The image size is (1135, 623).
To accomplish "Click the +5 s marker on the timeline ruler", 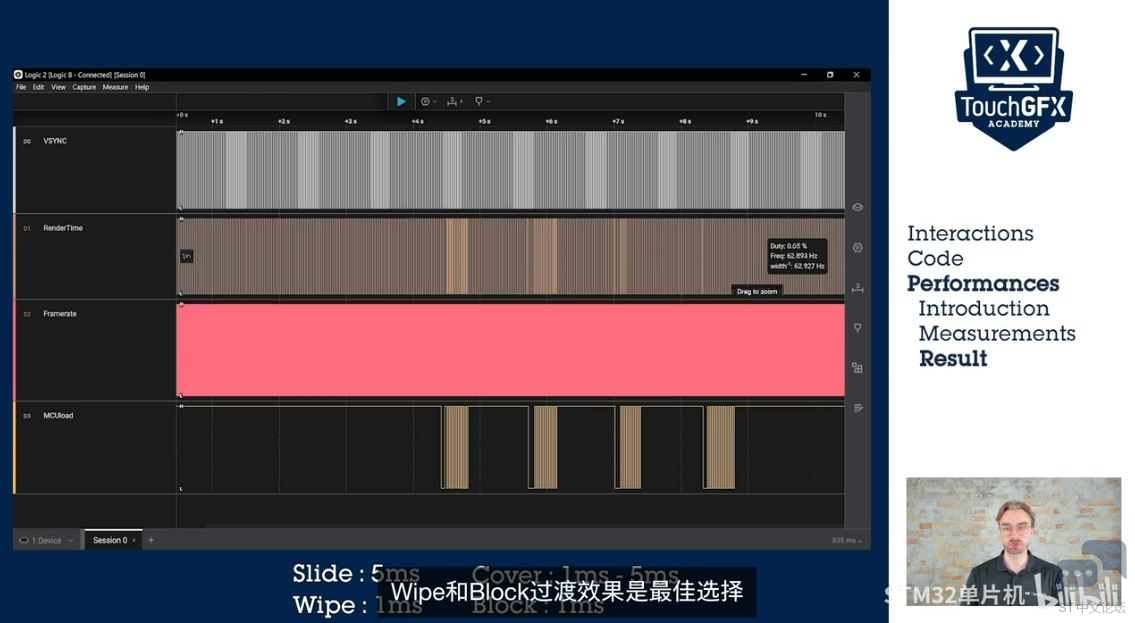I will 483,121.
